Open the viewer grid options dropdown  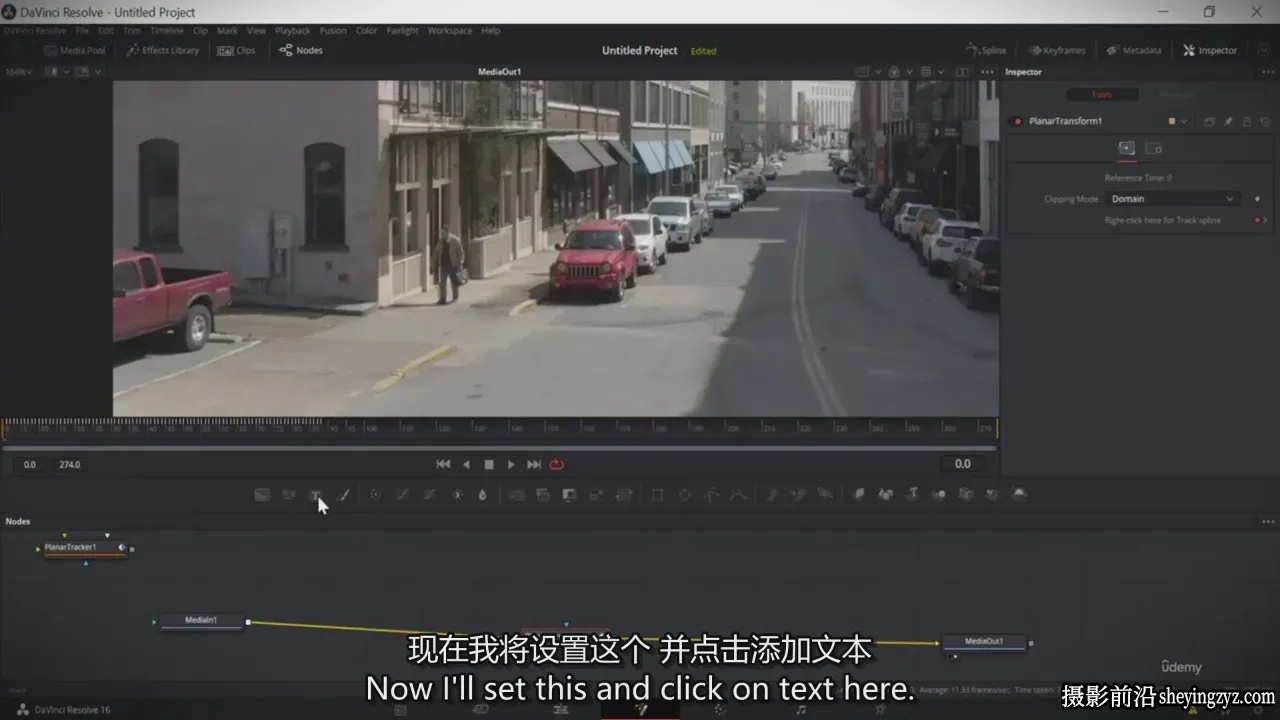coord(941,72)
